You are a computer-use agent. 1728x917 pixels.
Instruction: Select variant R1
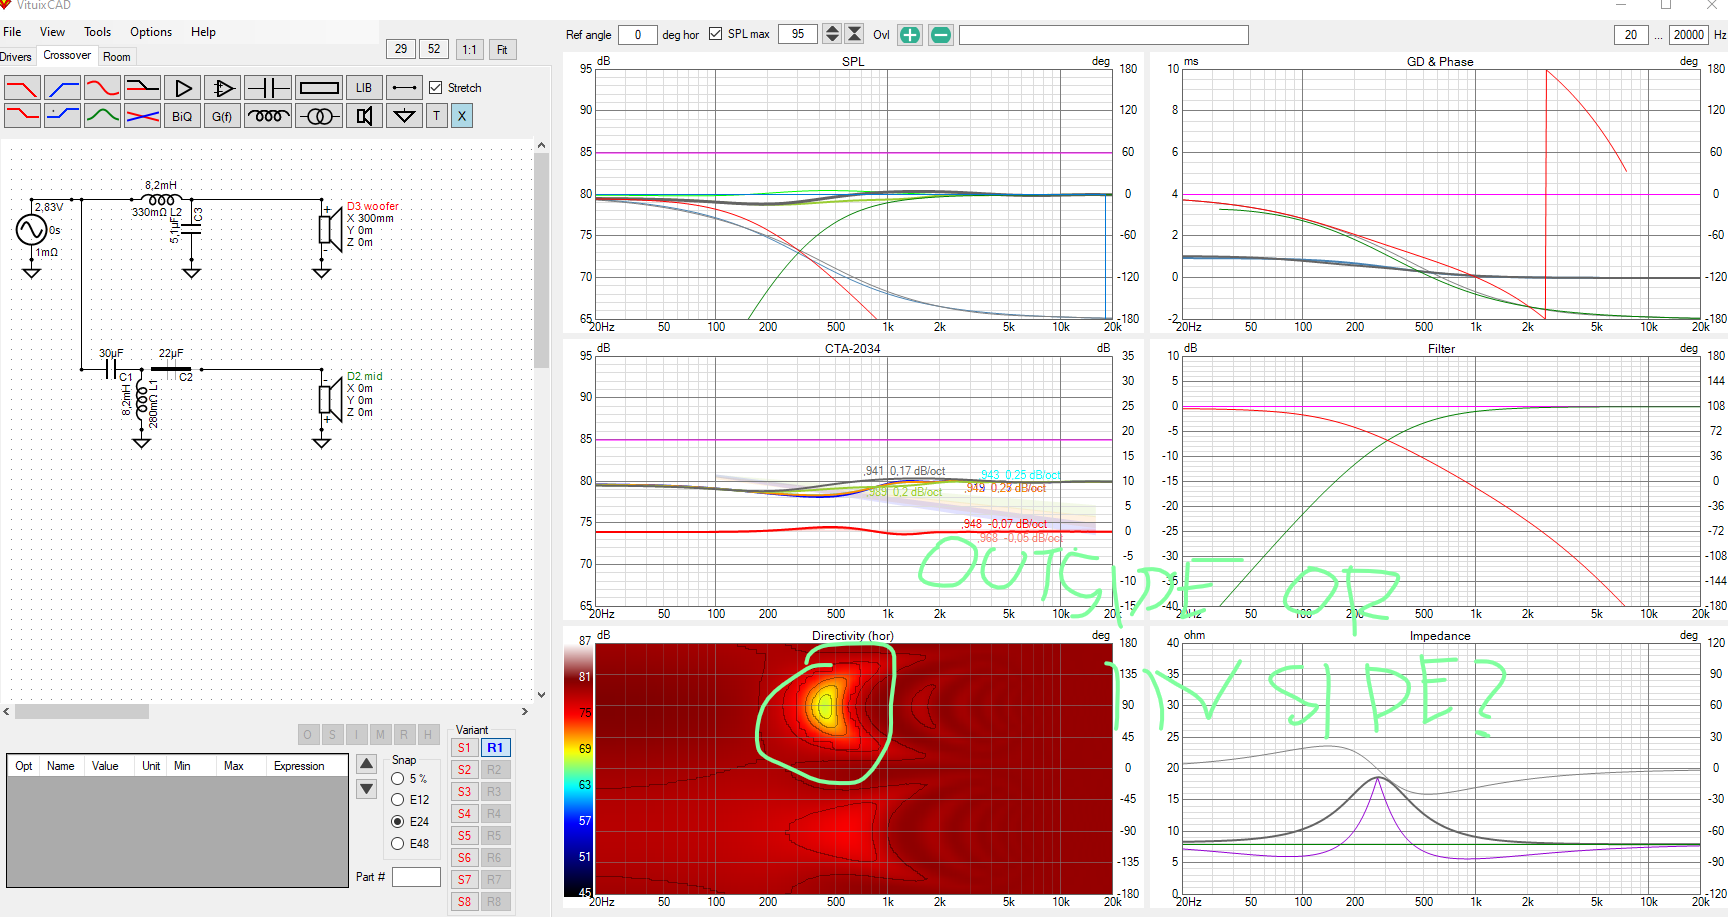click(495, 748)
